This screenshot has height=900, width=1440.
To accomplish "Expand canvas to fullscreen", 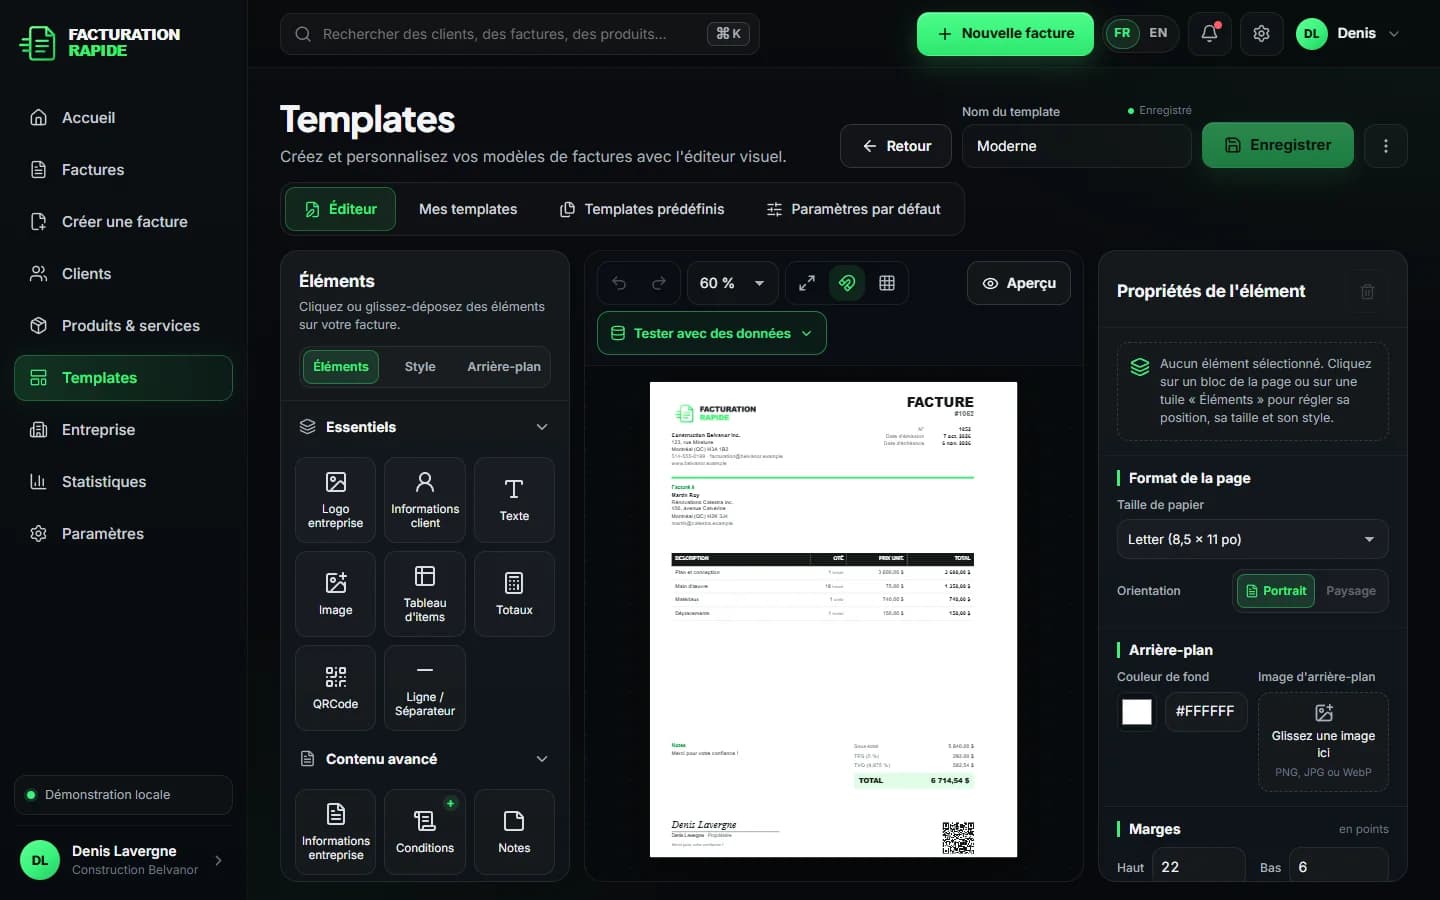I will click(x=807, y=283).
